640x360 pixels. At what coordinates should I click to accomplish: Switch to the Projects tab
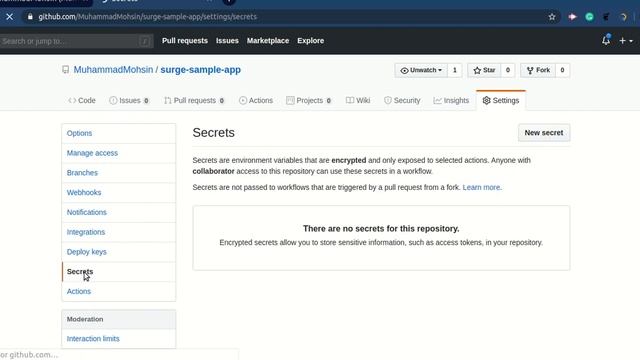point(309,100)
